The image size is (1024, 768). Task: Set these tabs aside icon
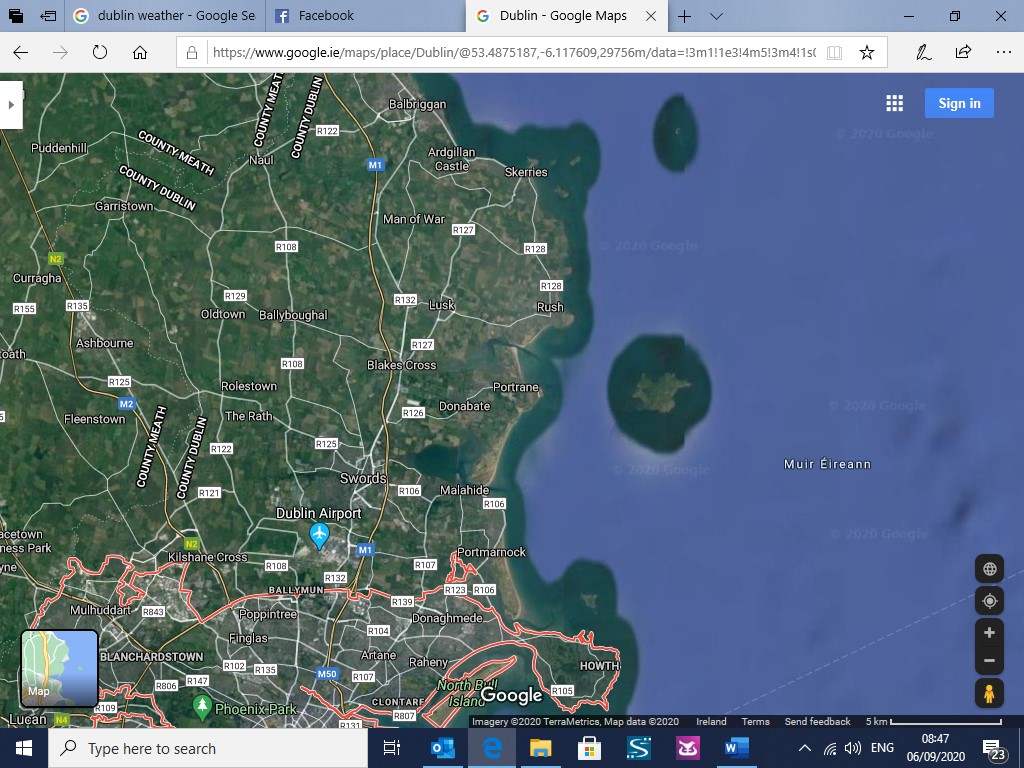(48, 16)
